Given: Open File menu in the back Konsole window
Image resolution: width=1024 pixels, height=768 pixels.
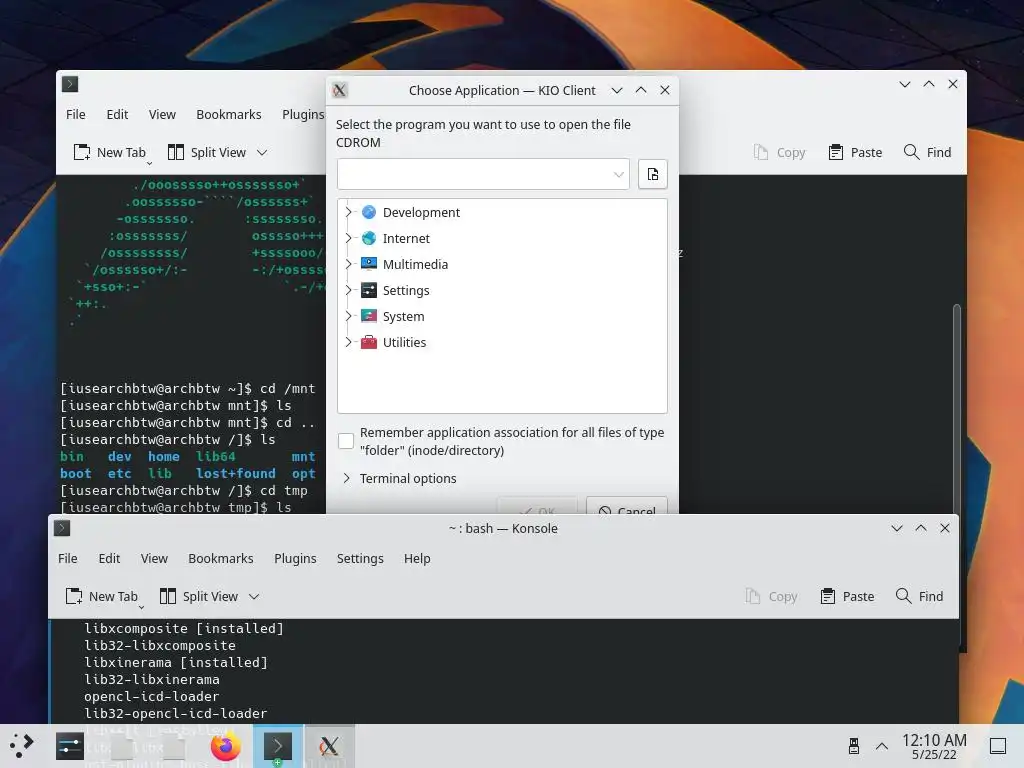Looking at the screenshot, I should (x=76, y=114).
